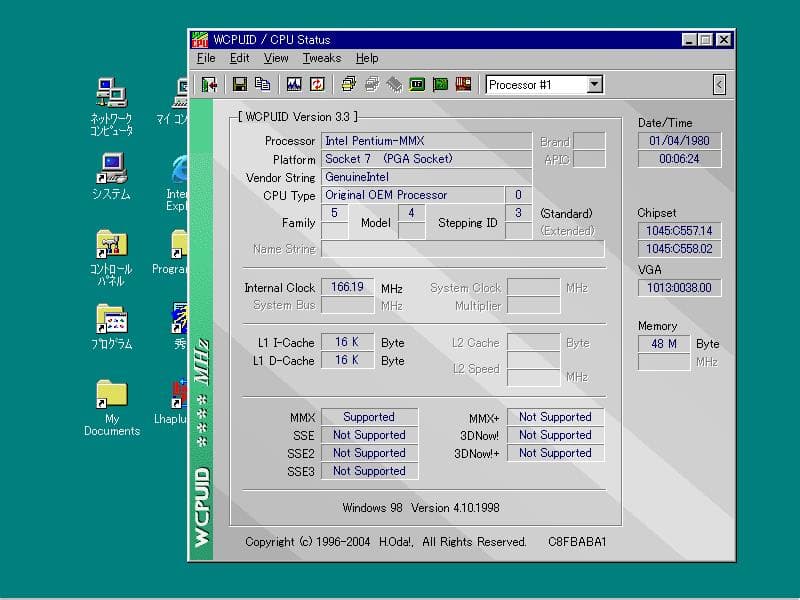This screenshot has width=800, height=600.
Task: Click the Copyright H.Oda! text
Action: tap(387, 541)
